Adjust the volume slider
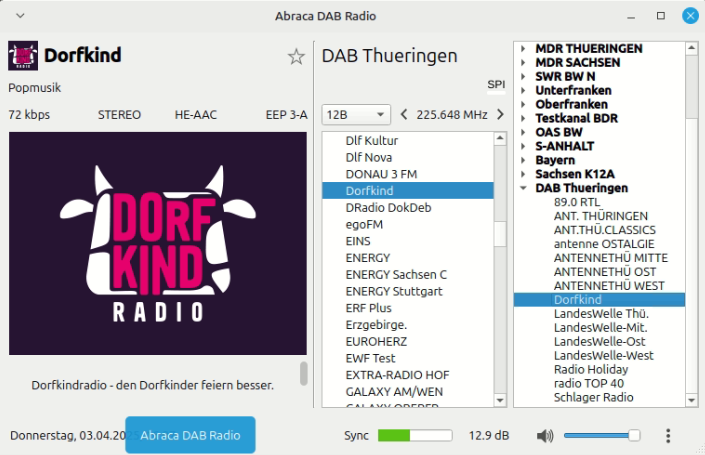The image size is (705, 455). tap(601, 436)
